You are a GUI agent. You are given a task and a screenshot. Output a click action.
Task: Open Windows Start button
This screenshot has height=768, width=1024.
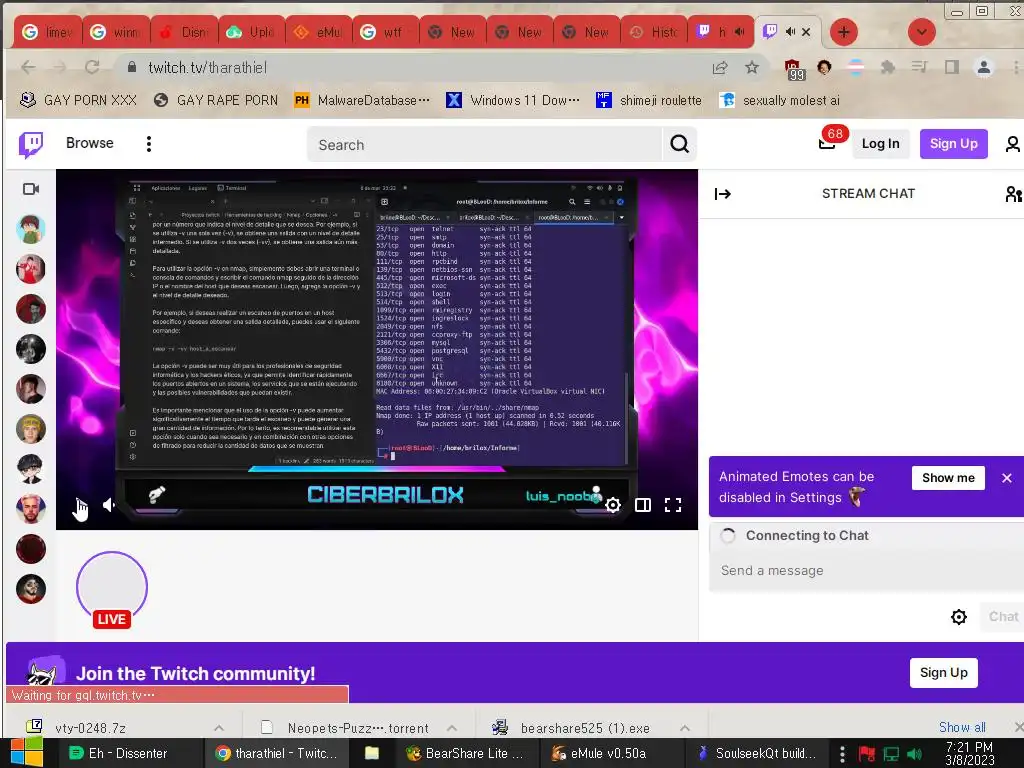(x=26, y=753)
